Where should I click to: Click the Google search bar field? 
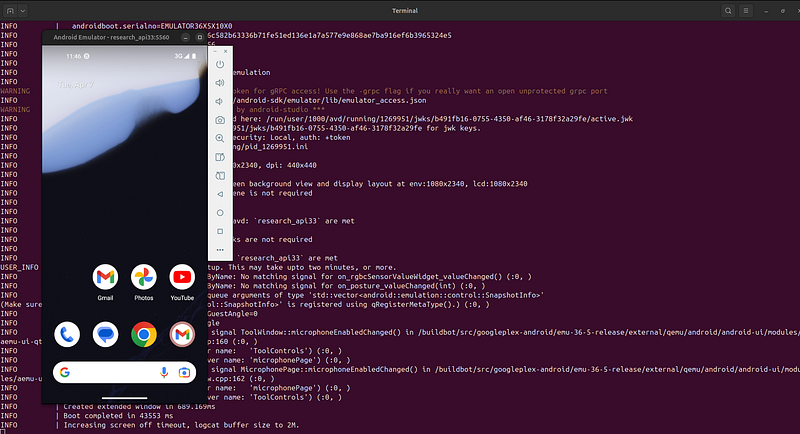(124, 373)
